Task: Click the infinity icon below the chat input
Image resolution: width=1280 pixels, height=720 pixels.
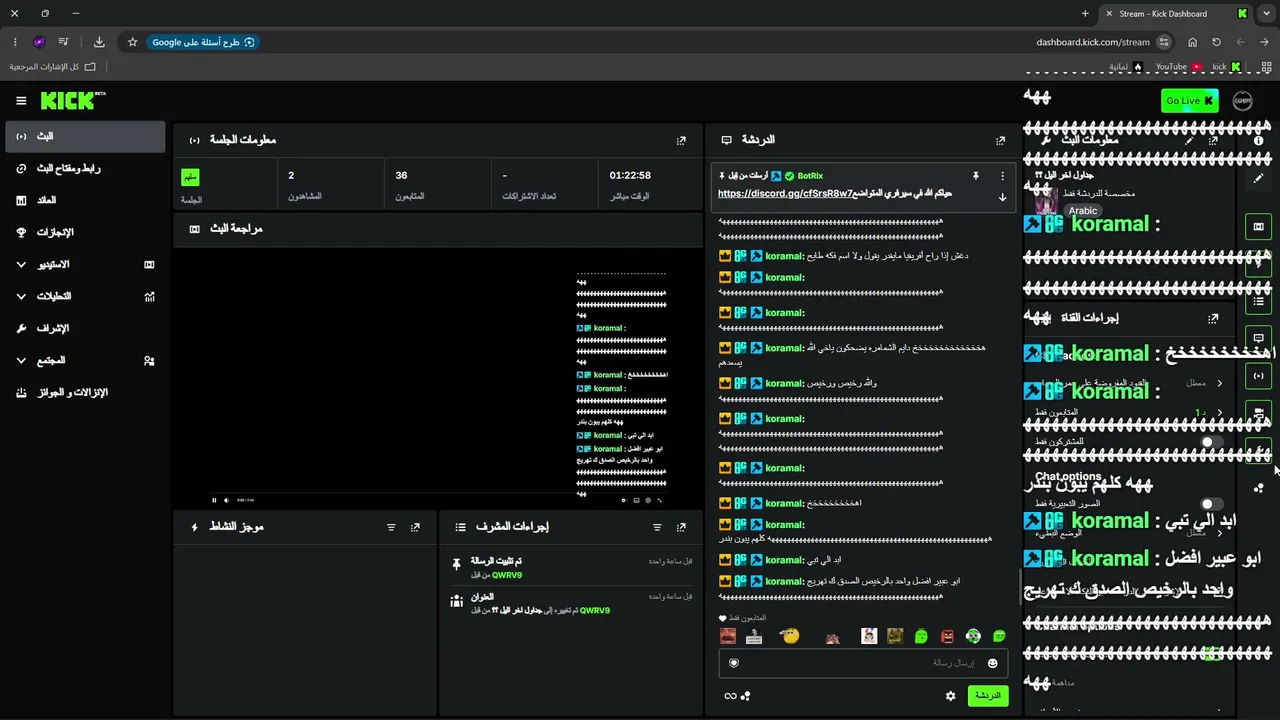Action: (730, 696)
